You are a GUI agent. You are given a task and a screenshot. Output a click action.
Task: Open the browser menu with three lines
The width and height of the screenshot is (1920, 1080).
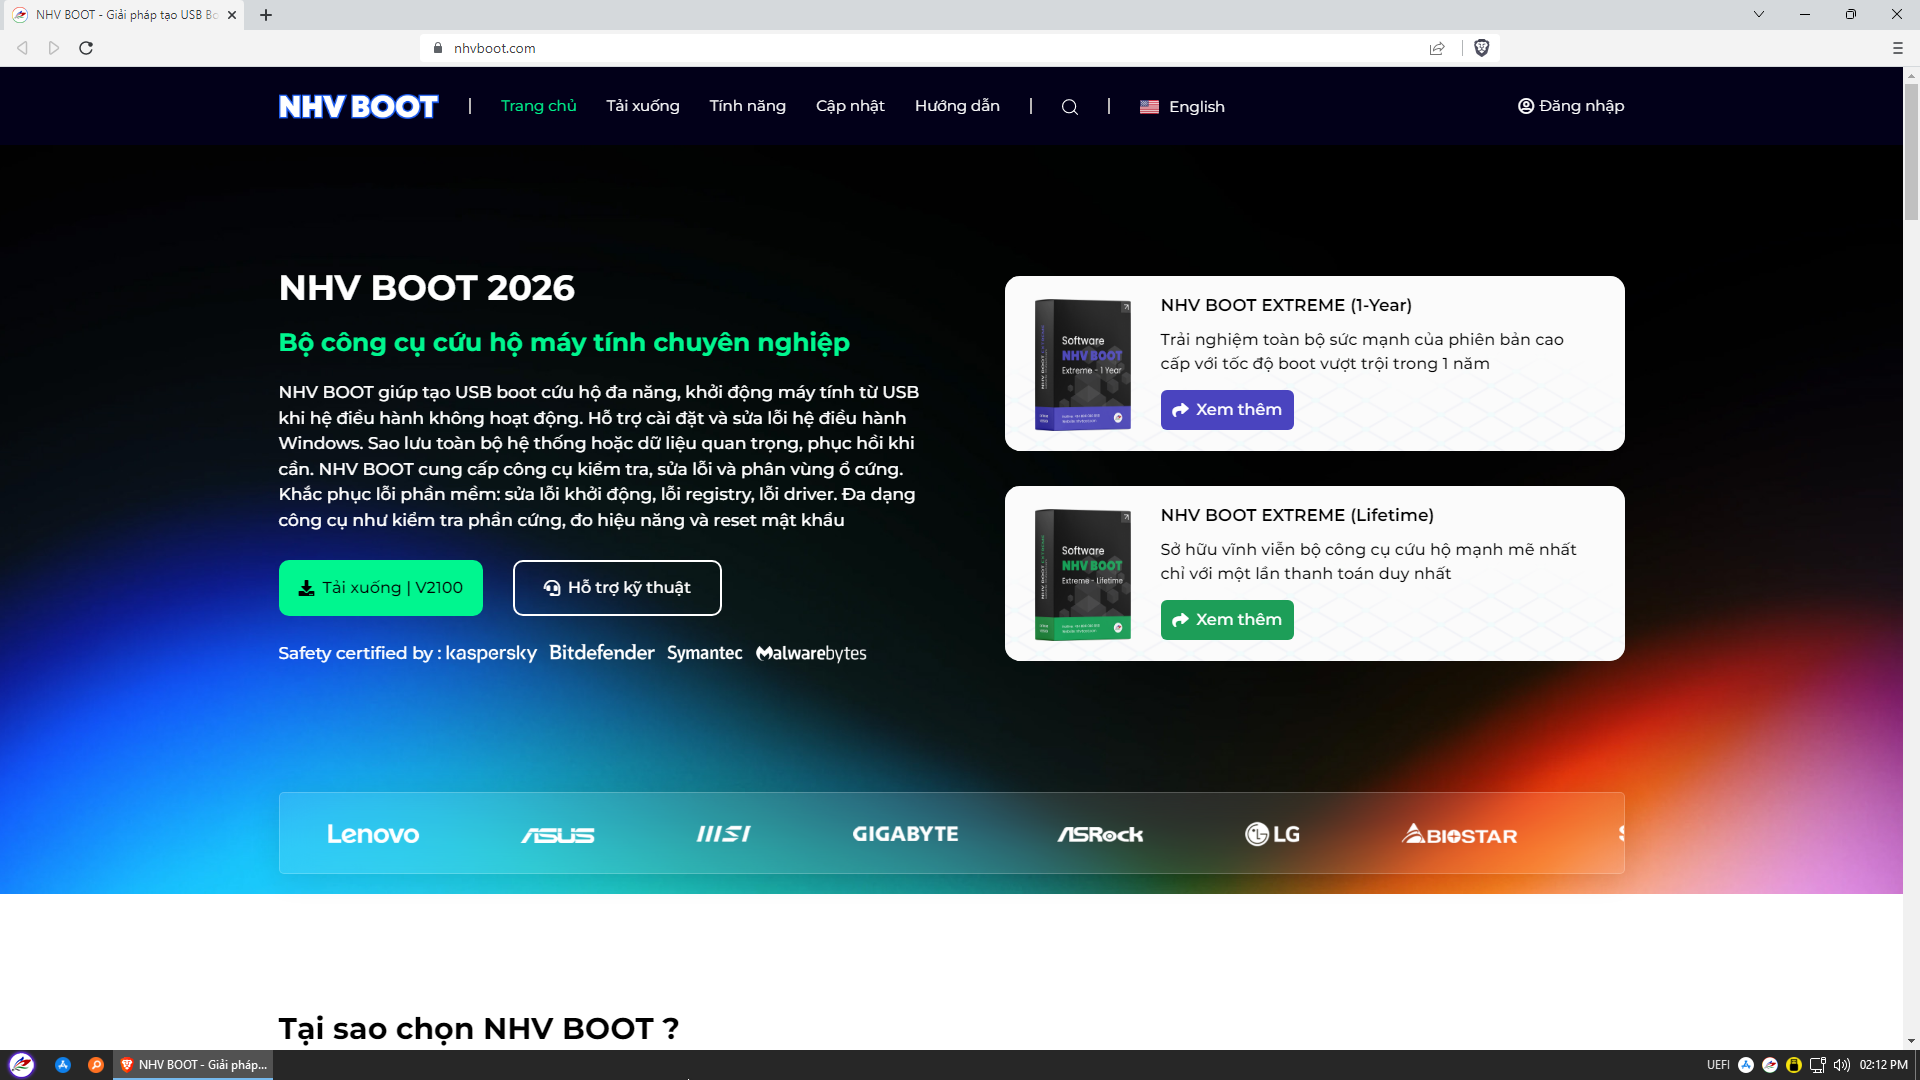[1897, 47]
